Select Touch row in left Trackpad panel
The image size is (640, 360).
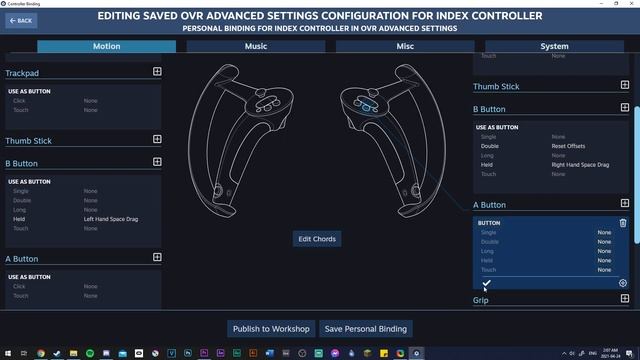tap(83, 110)
